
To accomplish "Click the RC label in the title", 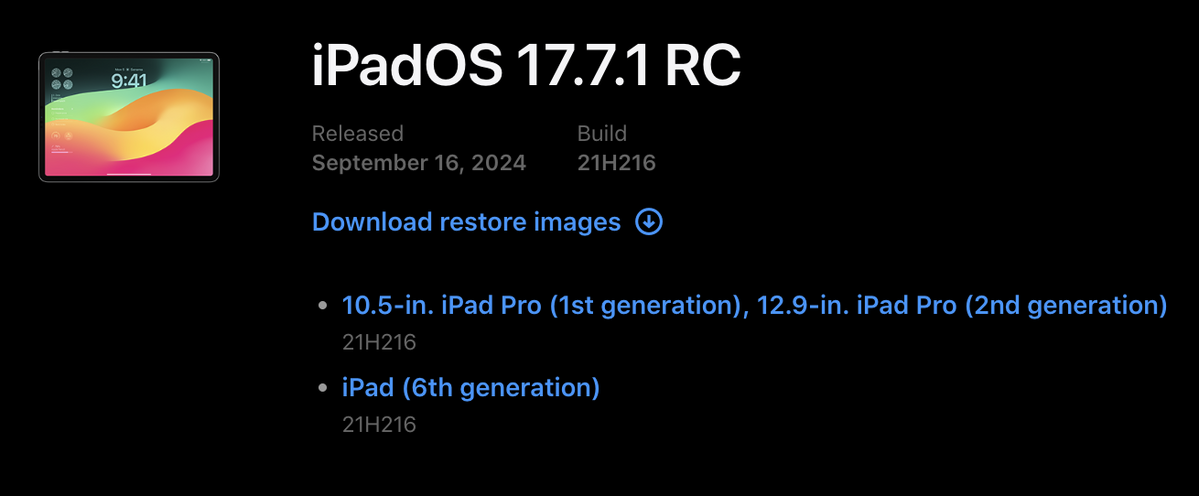I will point(703,67).
